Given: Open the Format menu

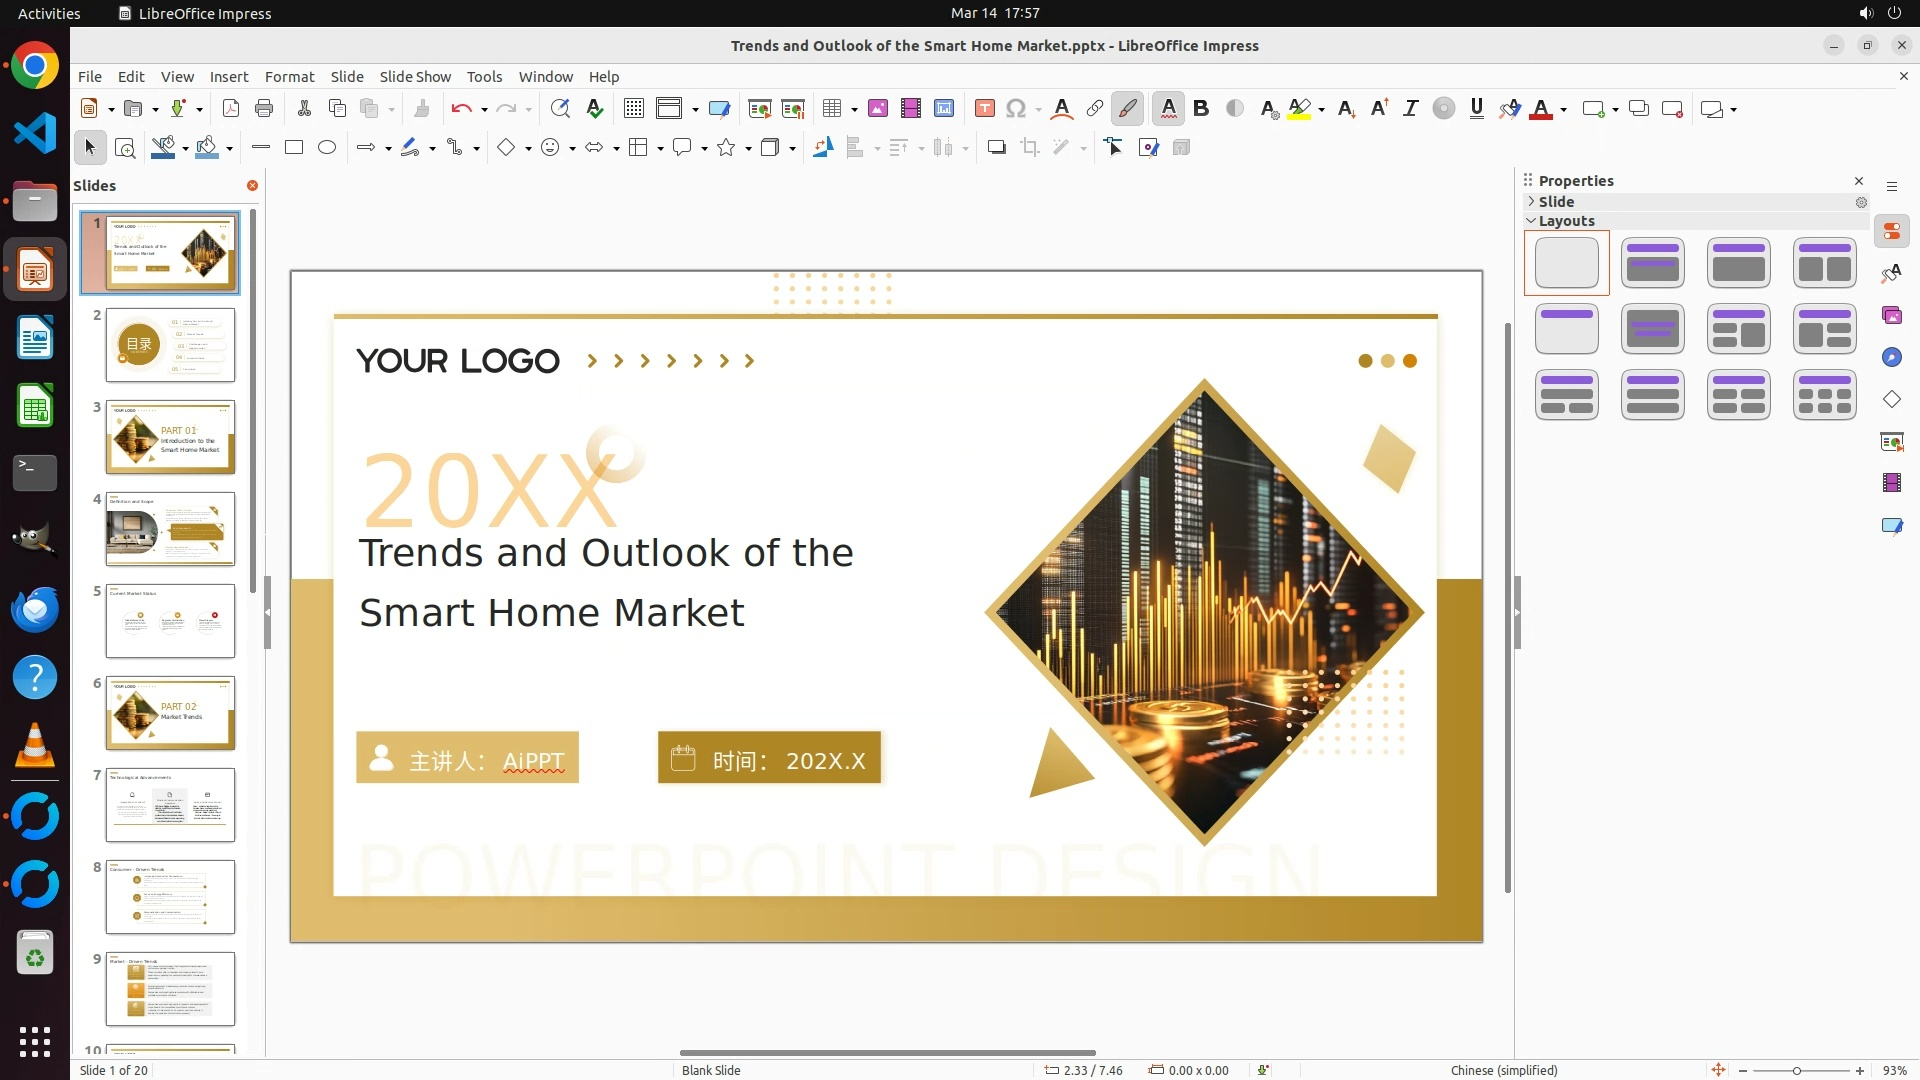Looking at the screenshot, I should click(289, 77).
